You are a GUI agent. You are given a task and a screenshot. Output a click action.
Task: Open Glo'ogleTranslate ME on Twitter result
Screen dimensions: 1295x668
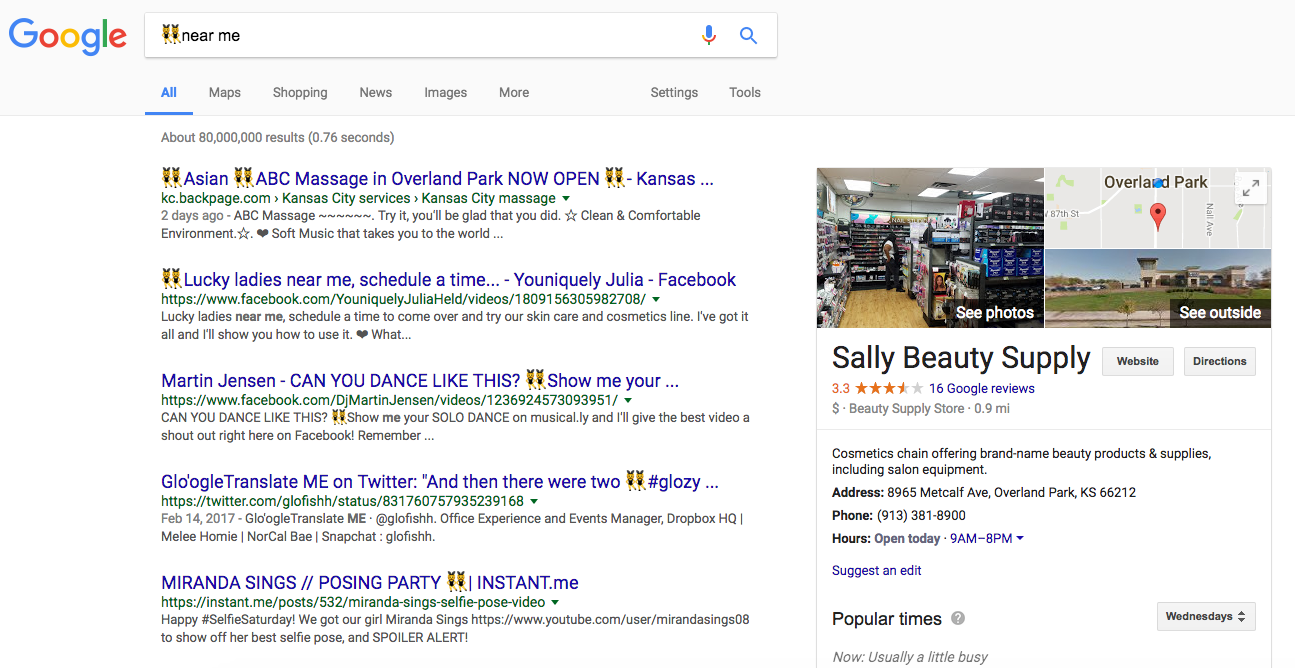(440, 482)
